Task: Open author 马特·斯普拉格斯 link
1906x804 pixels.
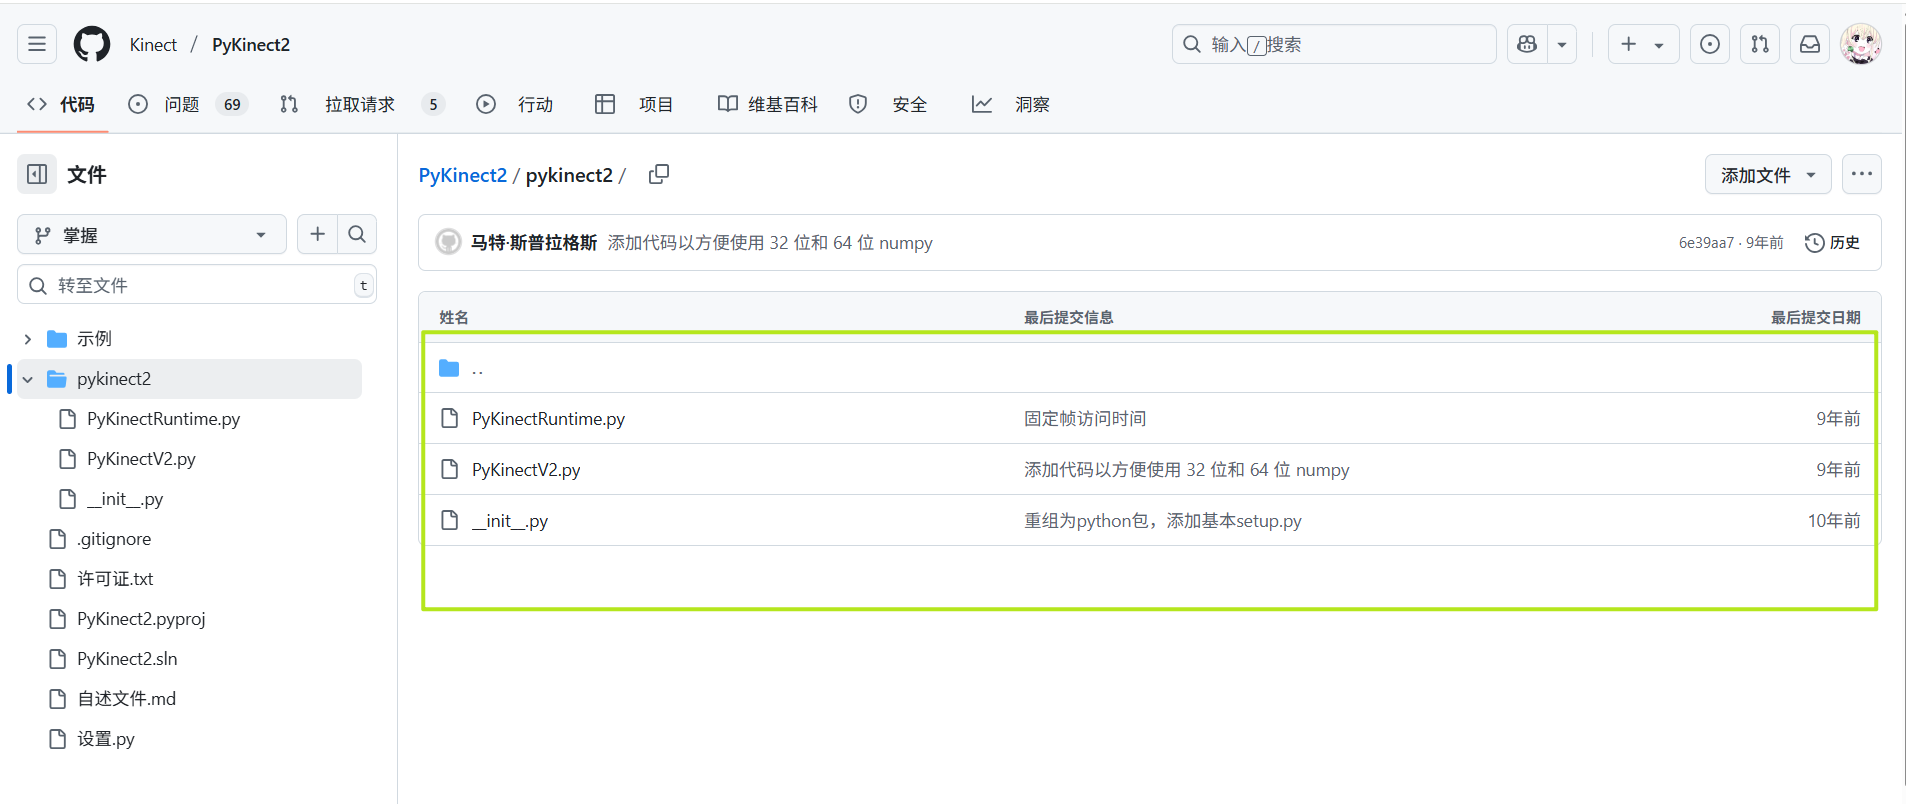Action: pyautogui.click(x=534, y=243)
